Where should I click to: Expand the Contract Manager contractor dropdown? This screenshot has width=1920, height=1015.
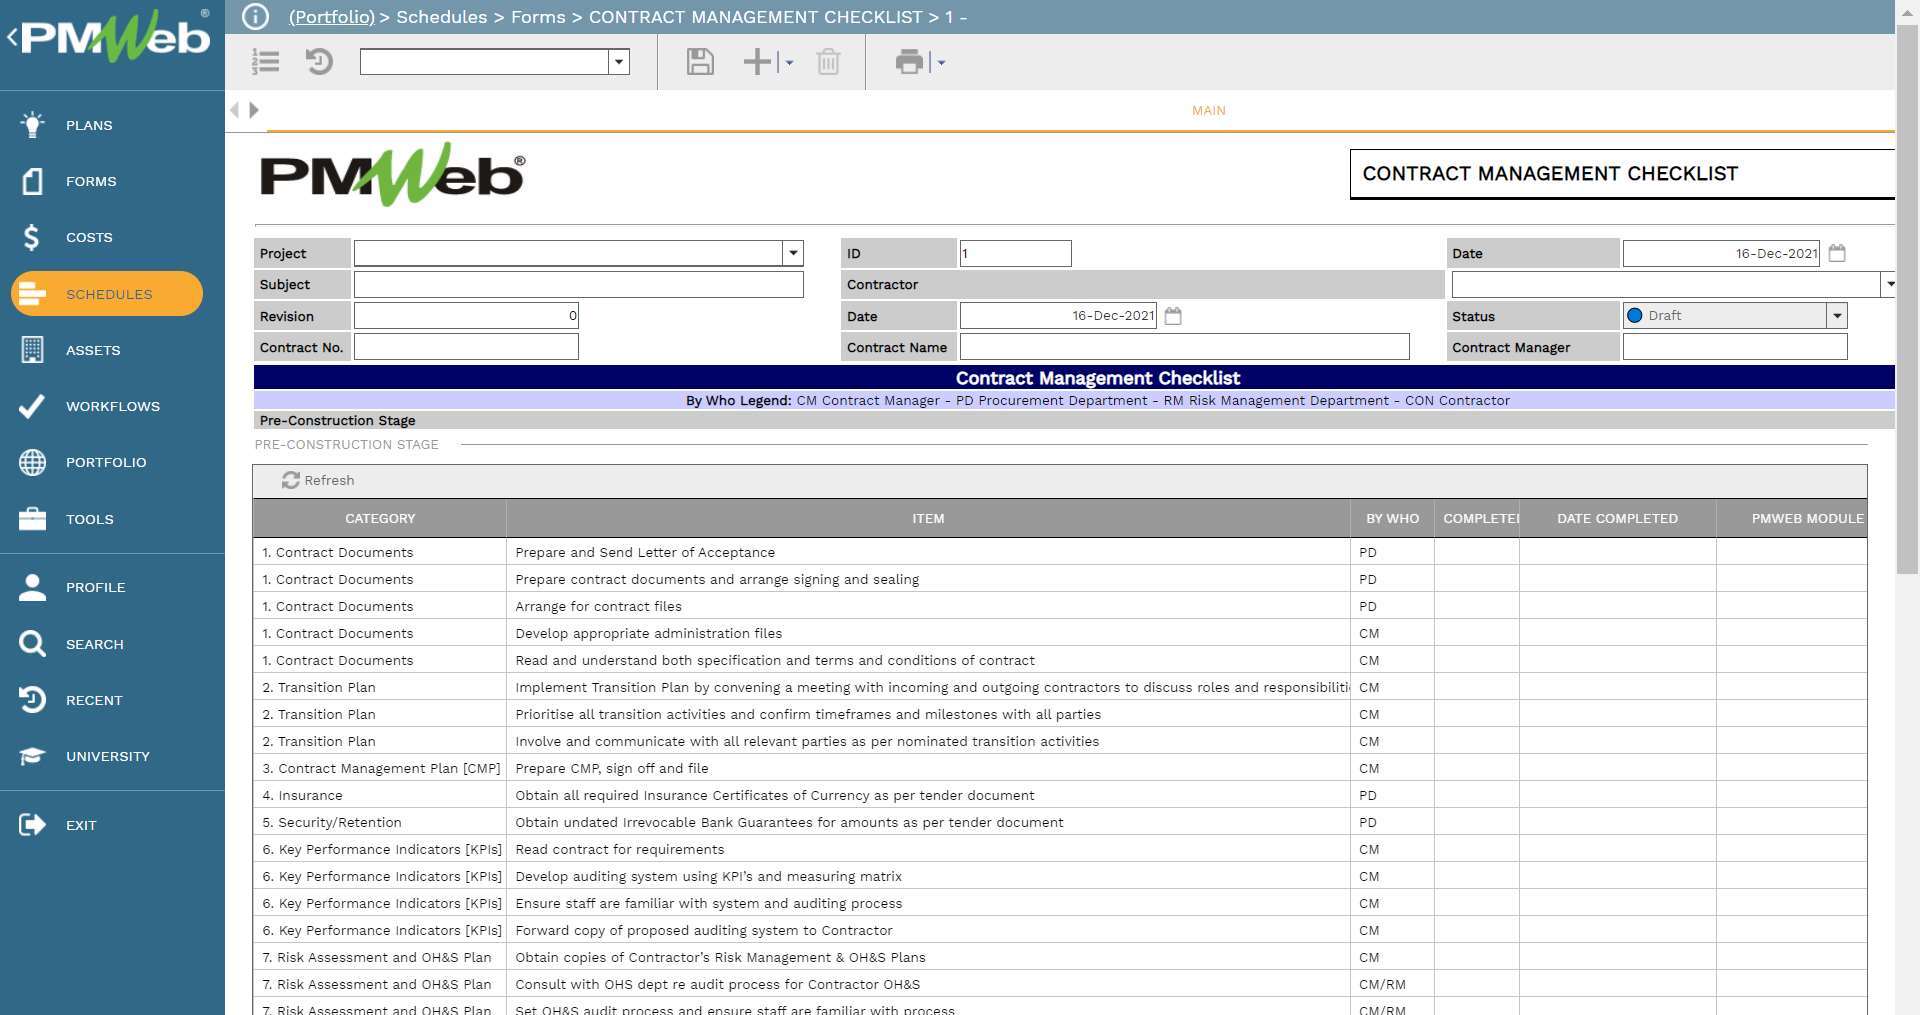click(x=1888, y=284)
